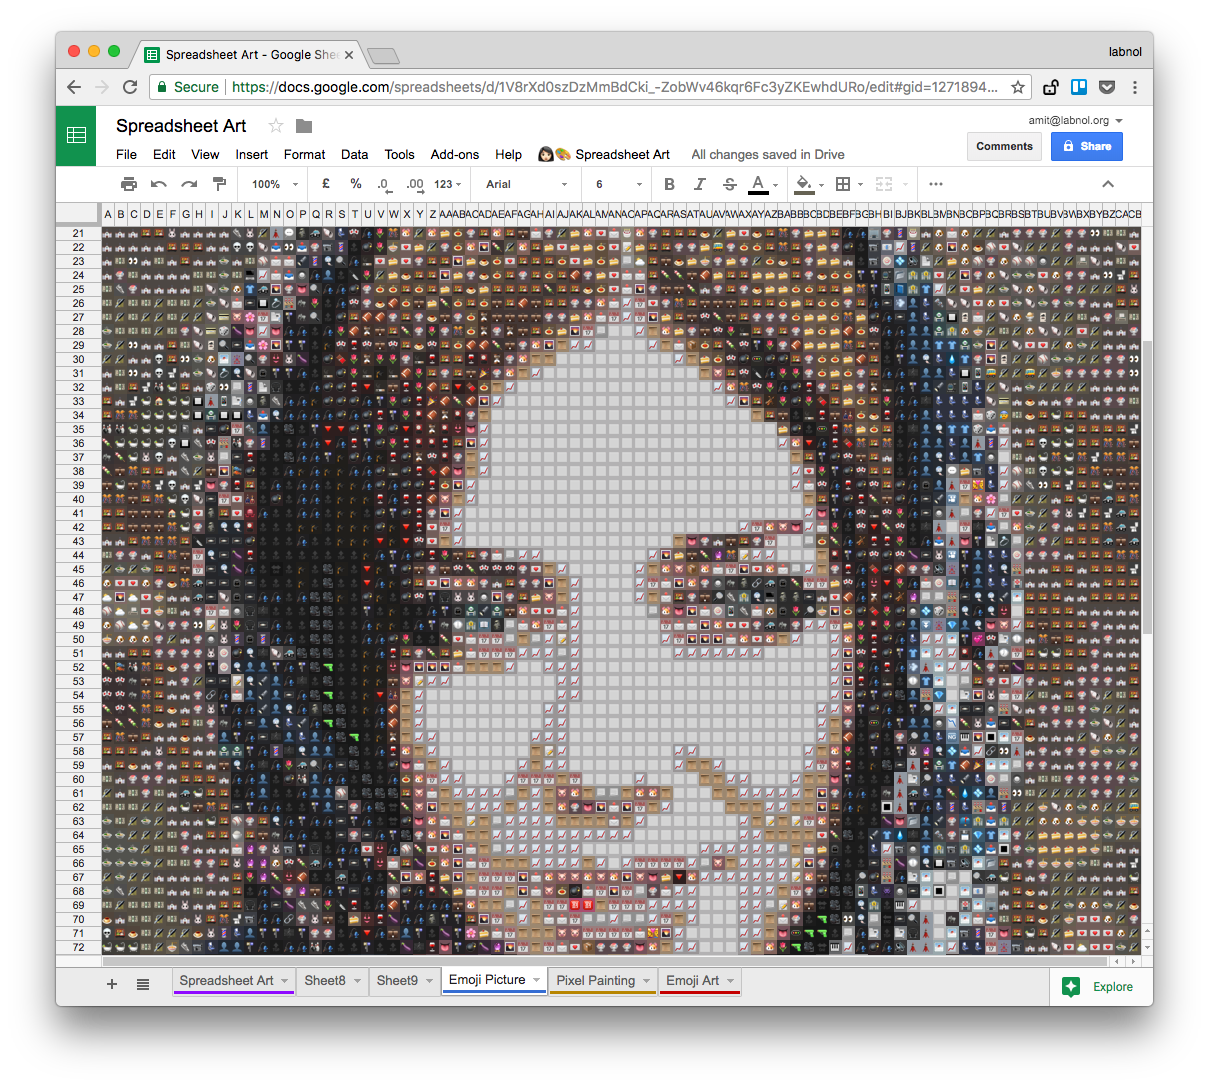Open the cell Borders tool
Image resolution: width=1209 pixels, height=1086 pixels.
(x=845, y=184)
